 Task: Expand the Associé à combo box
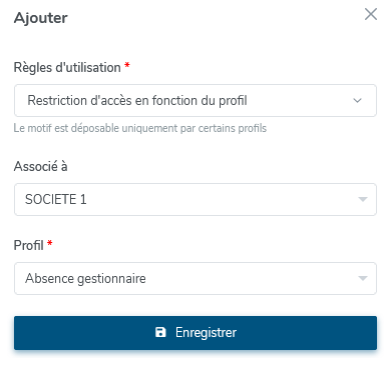(195, 199)
